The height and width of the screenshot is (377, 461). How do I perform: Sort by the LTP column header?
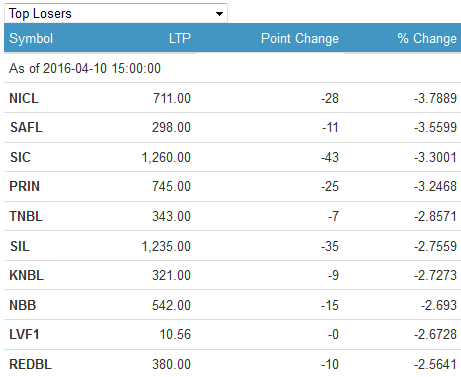pos(180,38)
